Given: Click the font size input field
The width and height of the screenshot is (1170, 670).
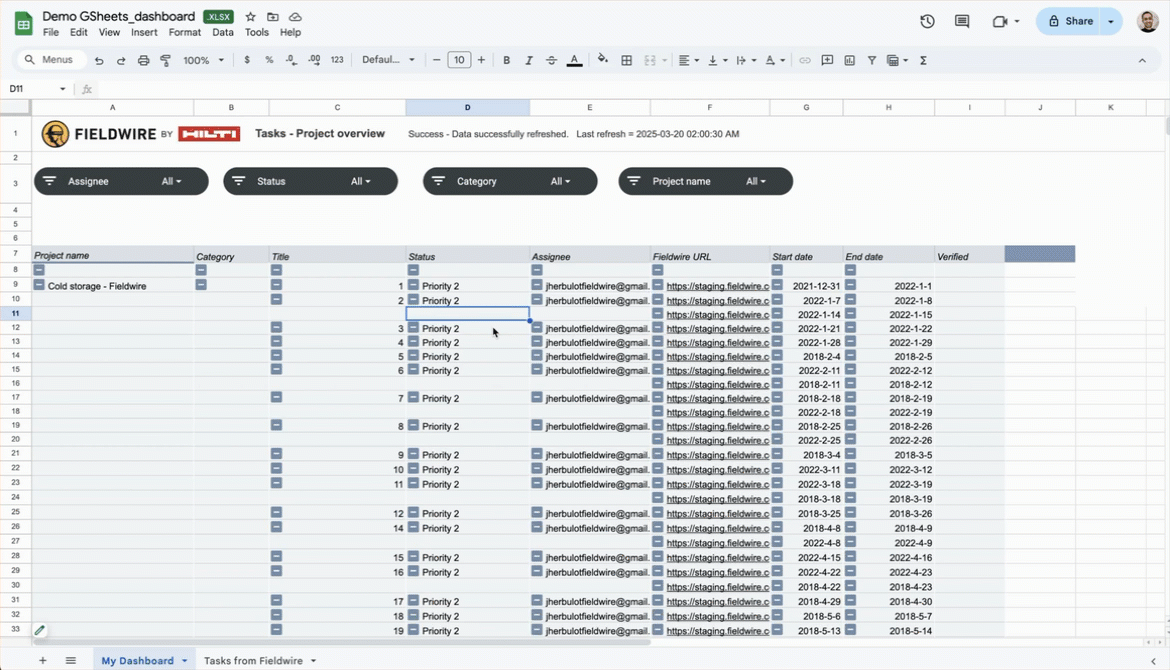Looking at the screenshot, I should click(x=459, y=60).
